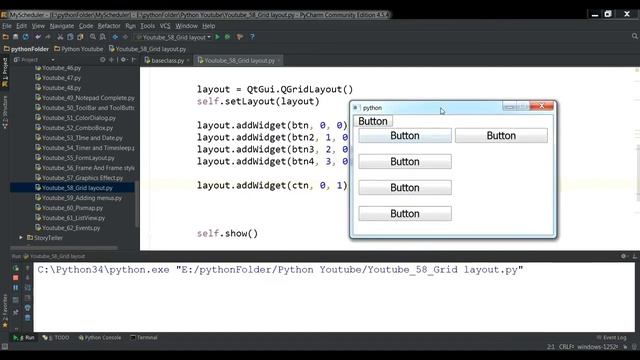
Task: Open the File menu
Action: pos(7,26)
